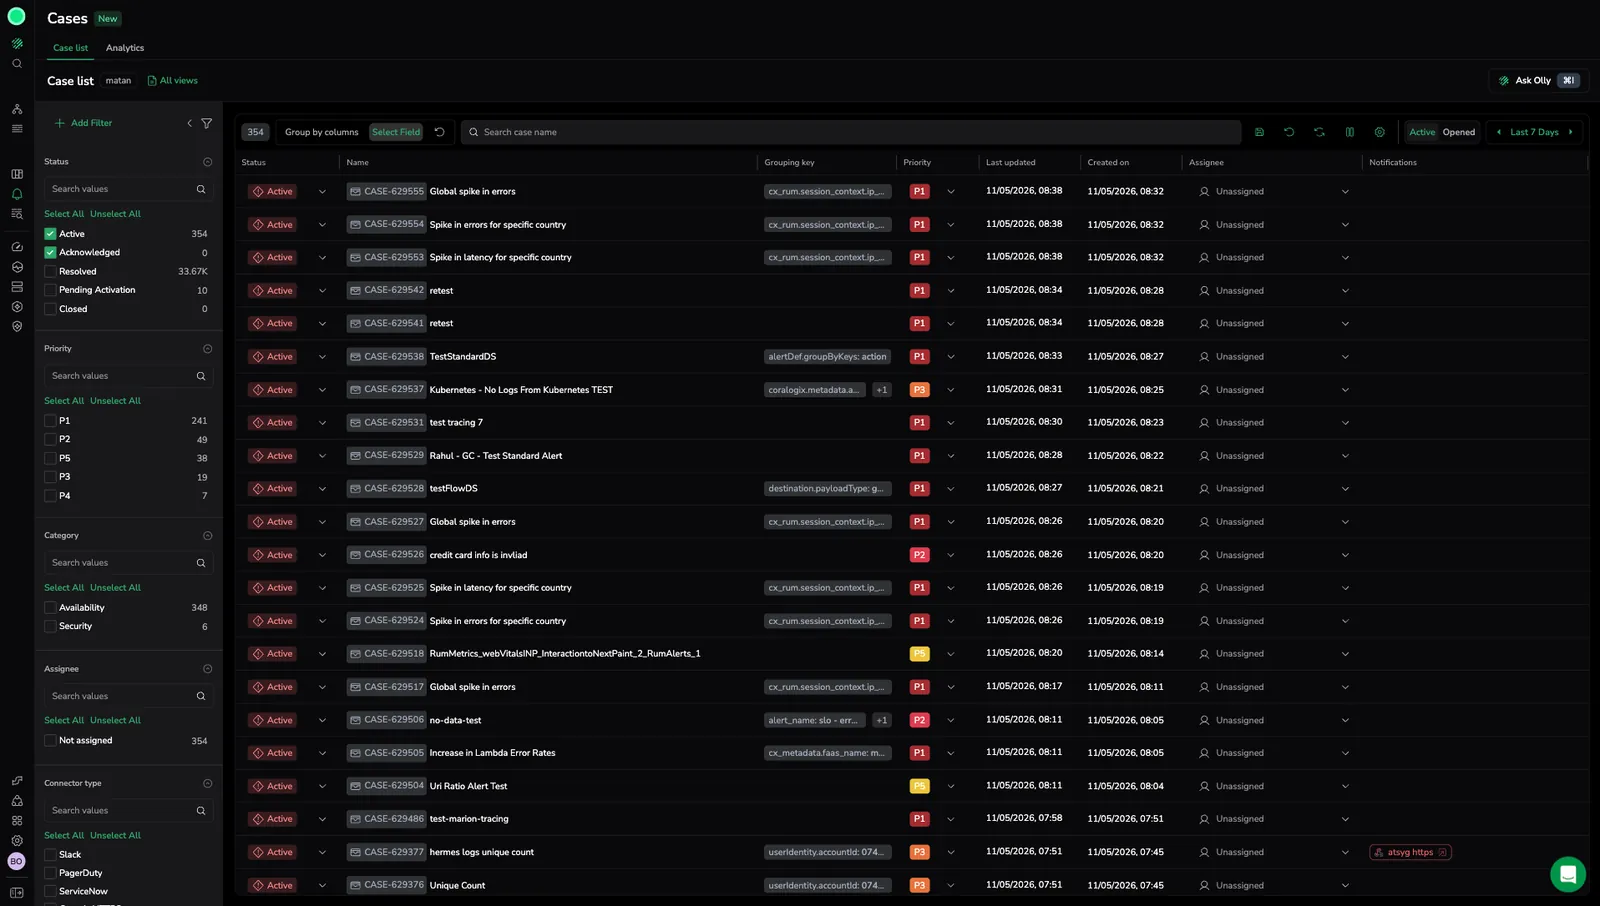Select the Active toggle option in toolbar
Image resolution: width=1600 pixels, height=906 pixels.
tap(1422, 132)
